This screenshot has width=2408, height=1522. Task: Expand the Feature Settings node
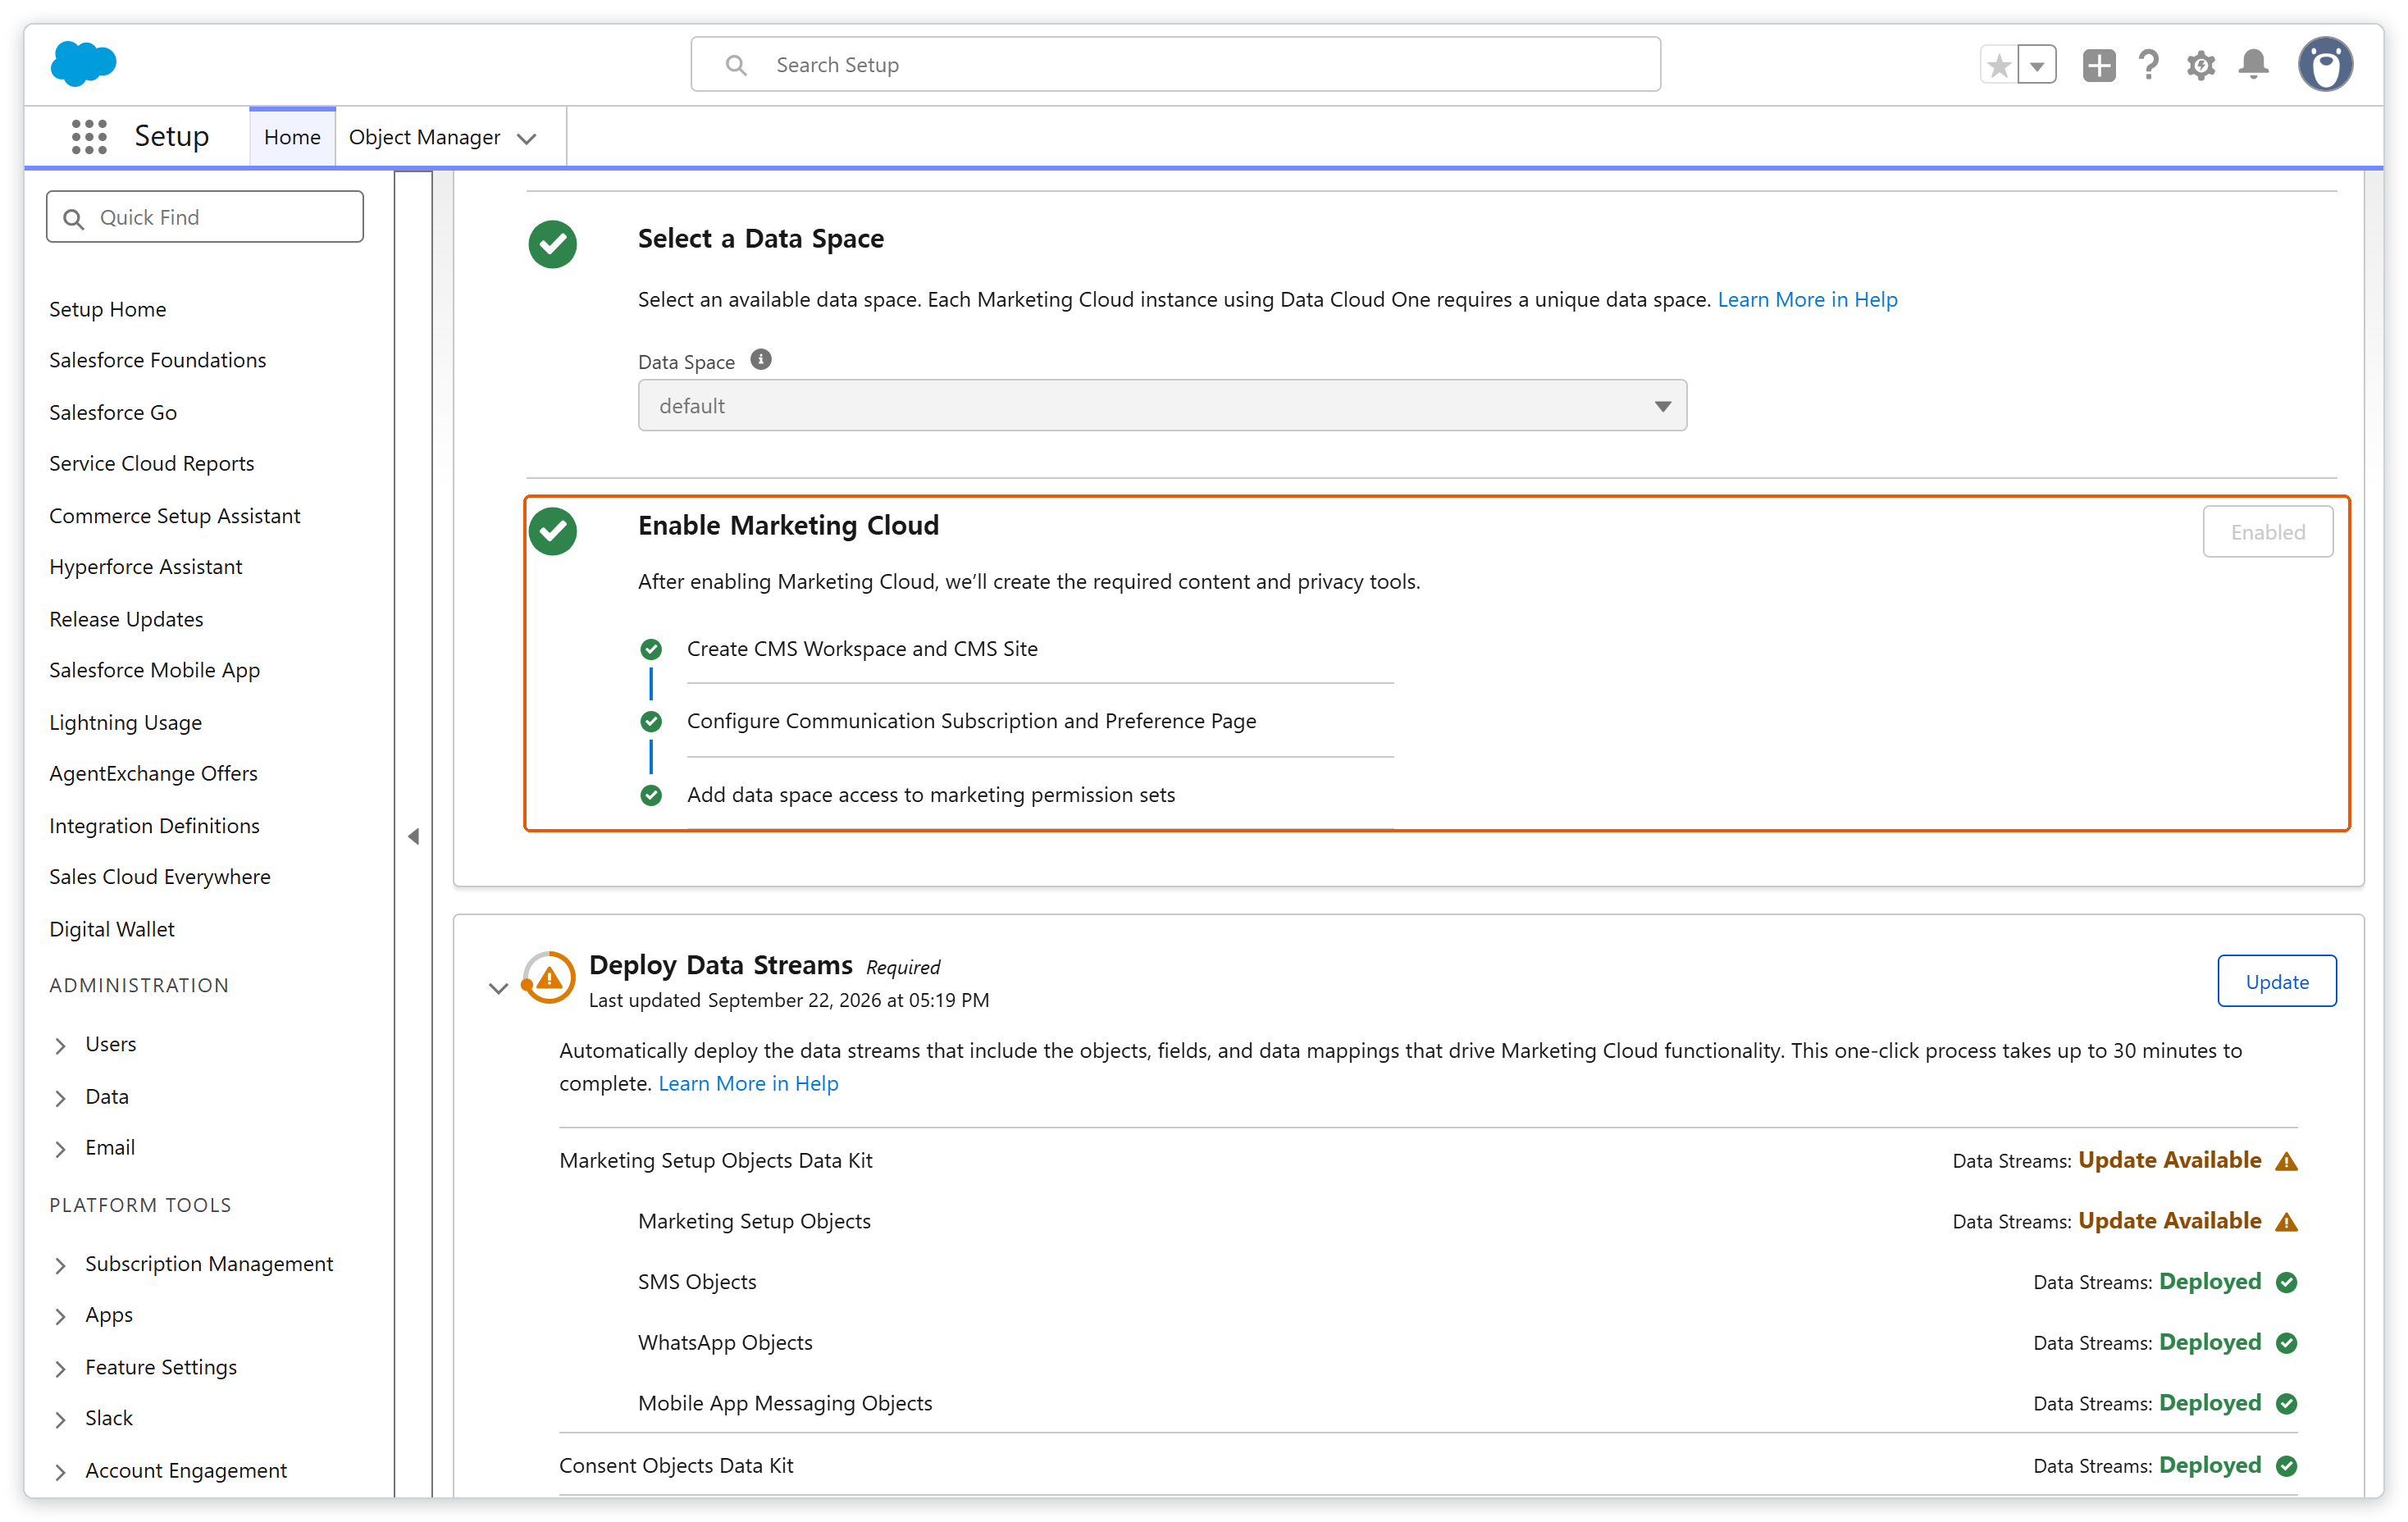pyautogui.click(x=60, y=1368)
